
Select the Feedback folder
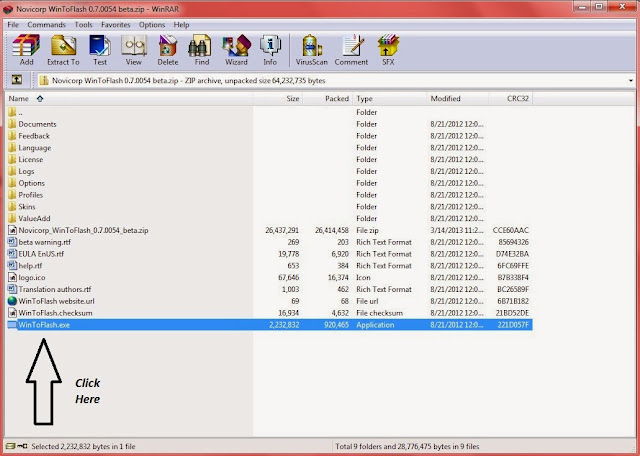[x=269, y=136]
